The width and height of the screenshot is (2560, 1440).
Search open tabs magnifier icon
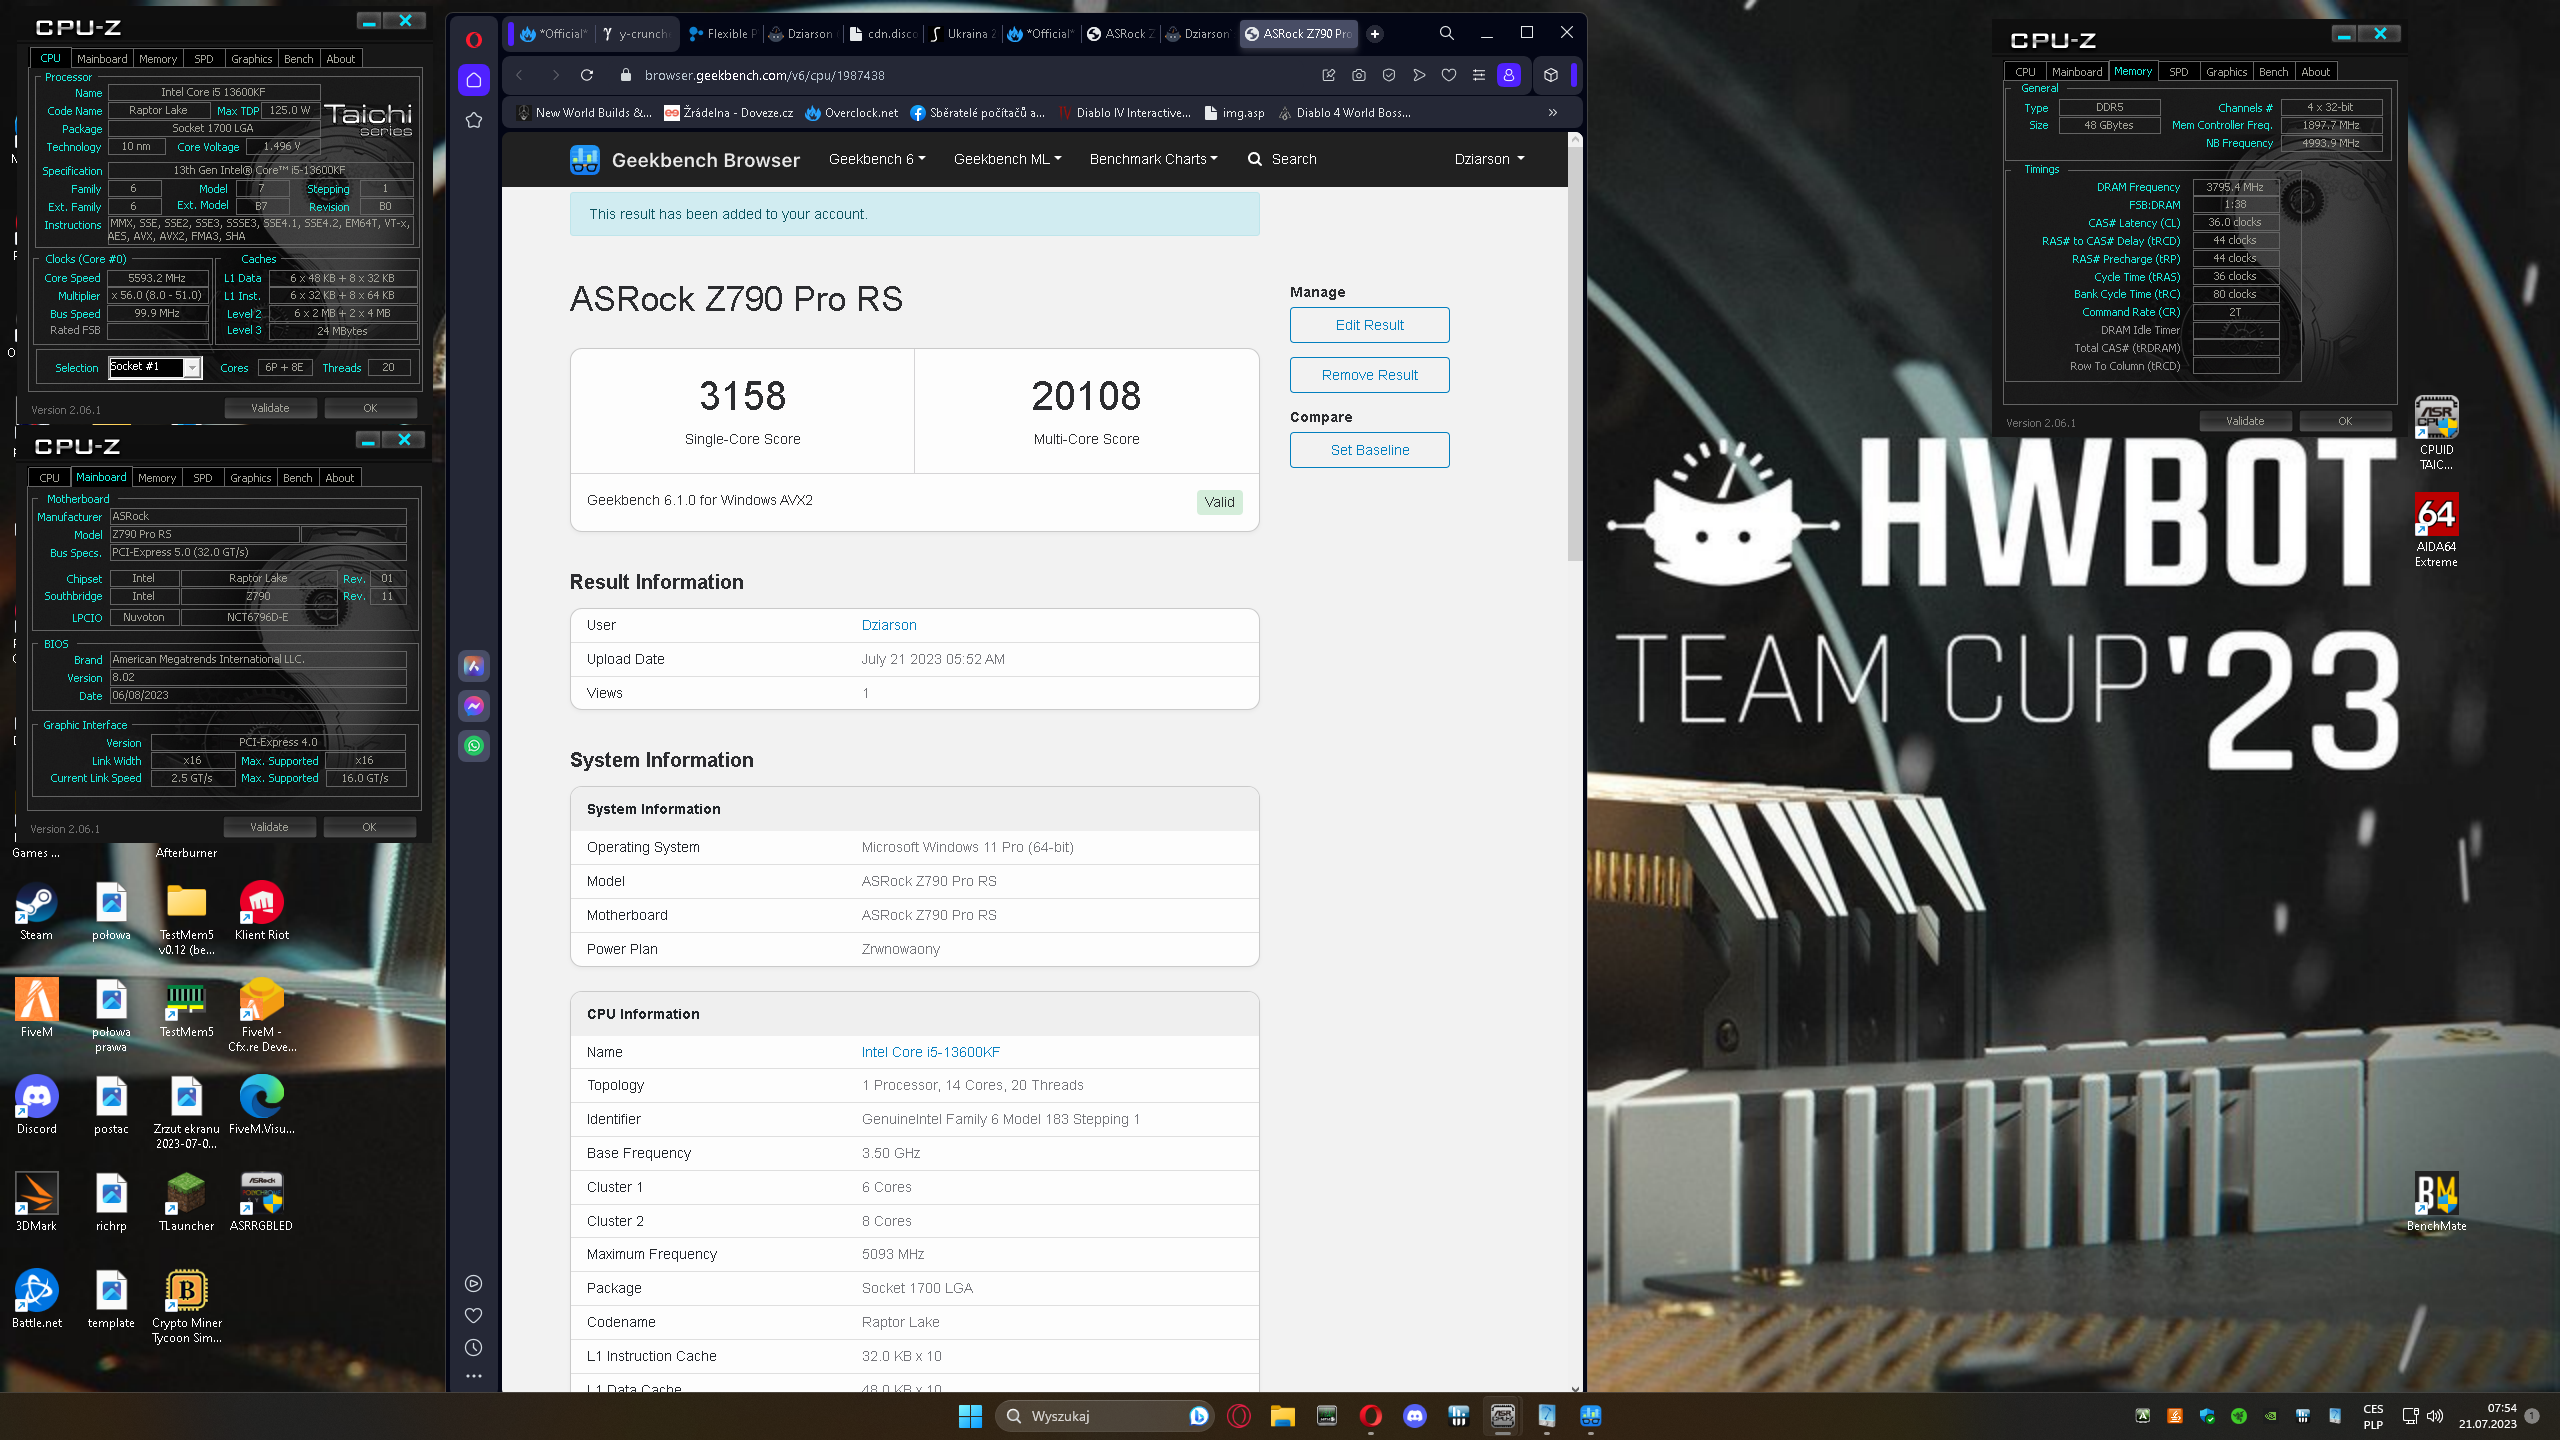coord(1447,33)
